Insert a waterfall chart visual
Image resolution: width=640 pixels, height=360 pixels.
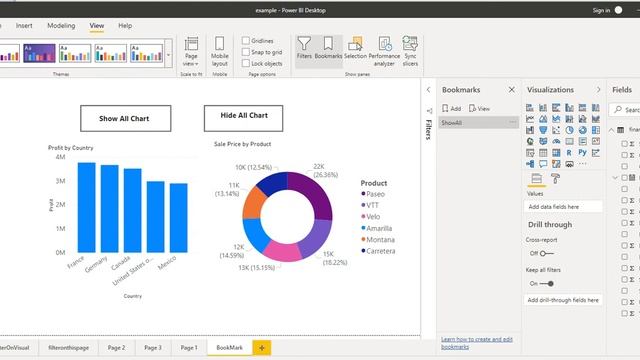point(530,130)
